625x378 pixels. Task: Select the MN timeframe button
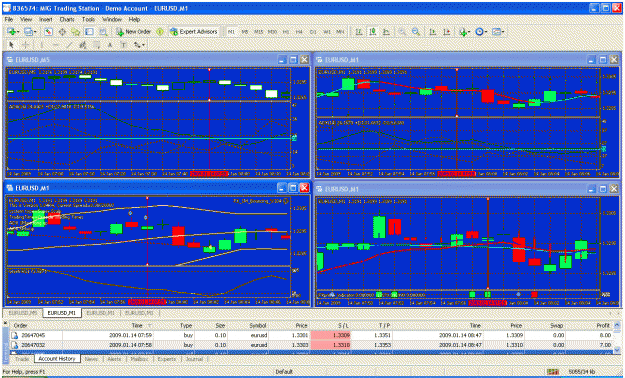tap(340, 32)
